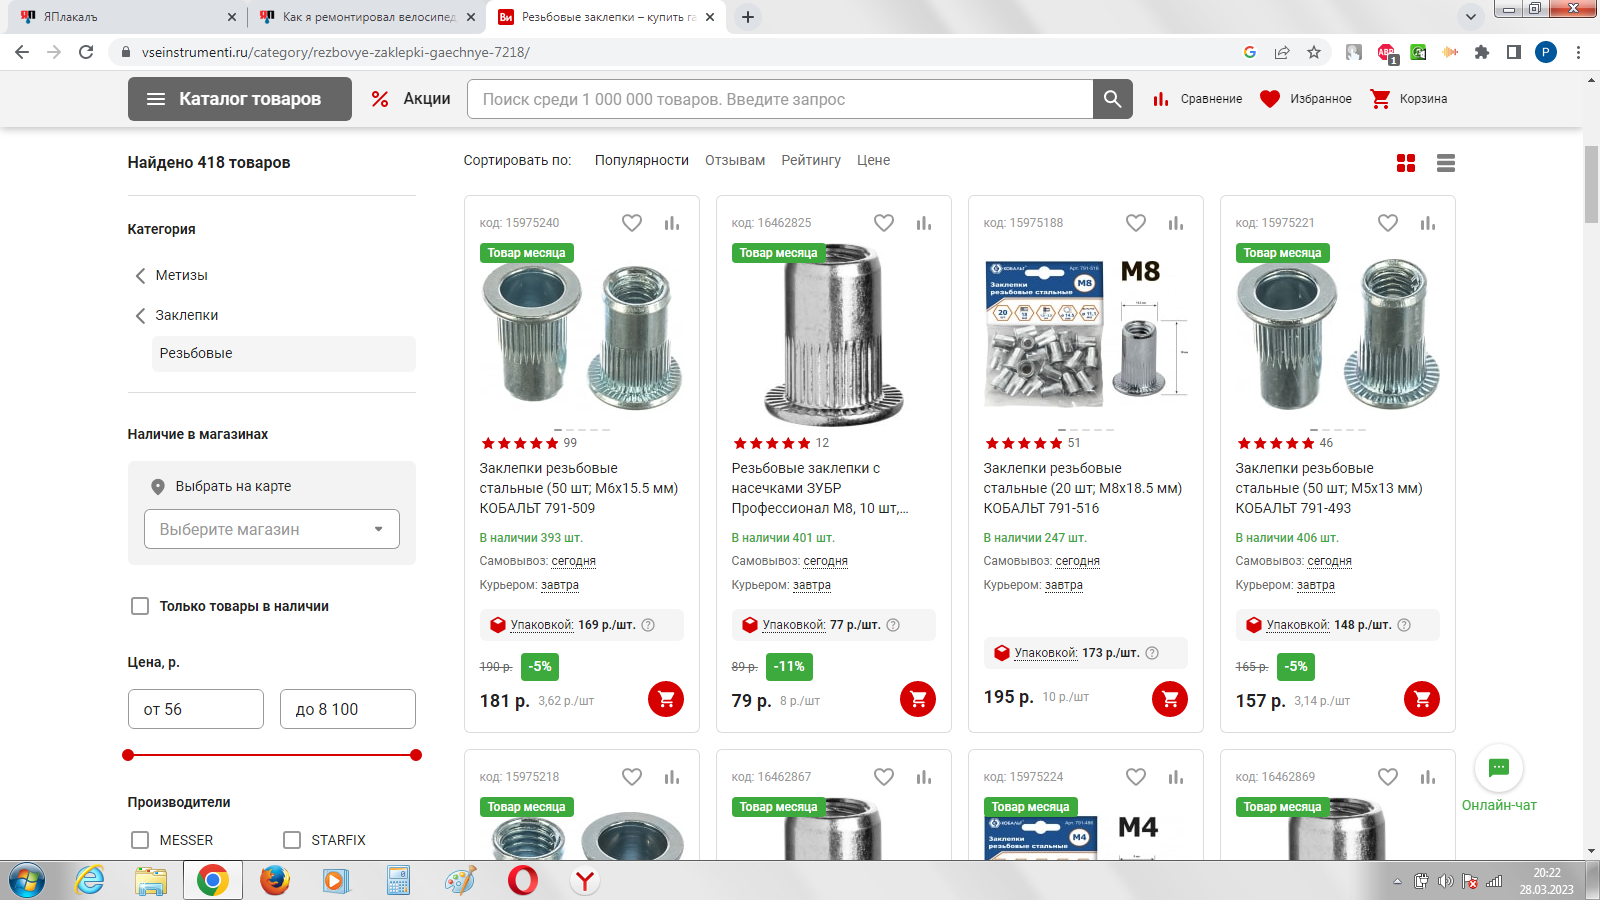Viewport: 1600px width, 900px height.
Task: Open the Онлайн-чат chat bubble
Action: click(x=1499, y=768)
